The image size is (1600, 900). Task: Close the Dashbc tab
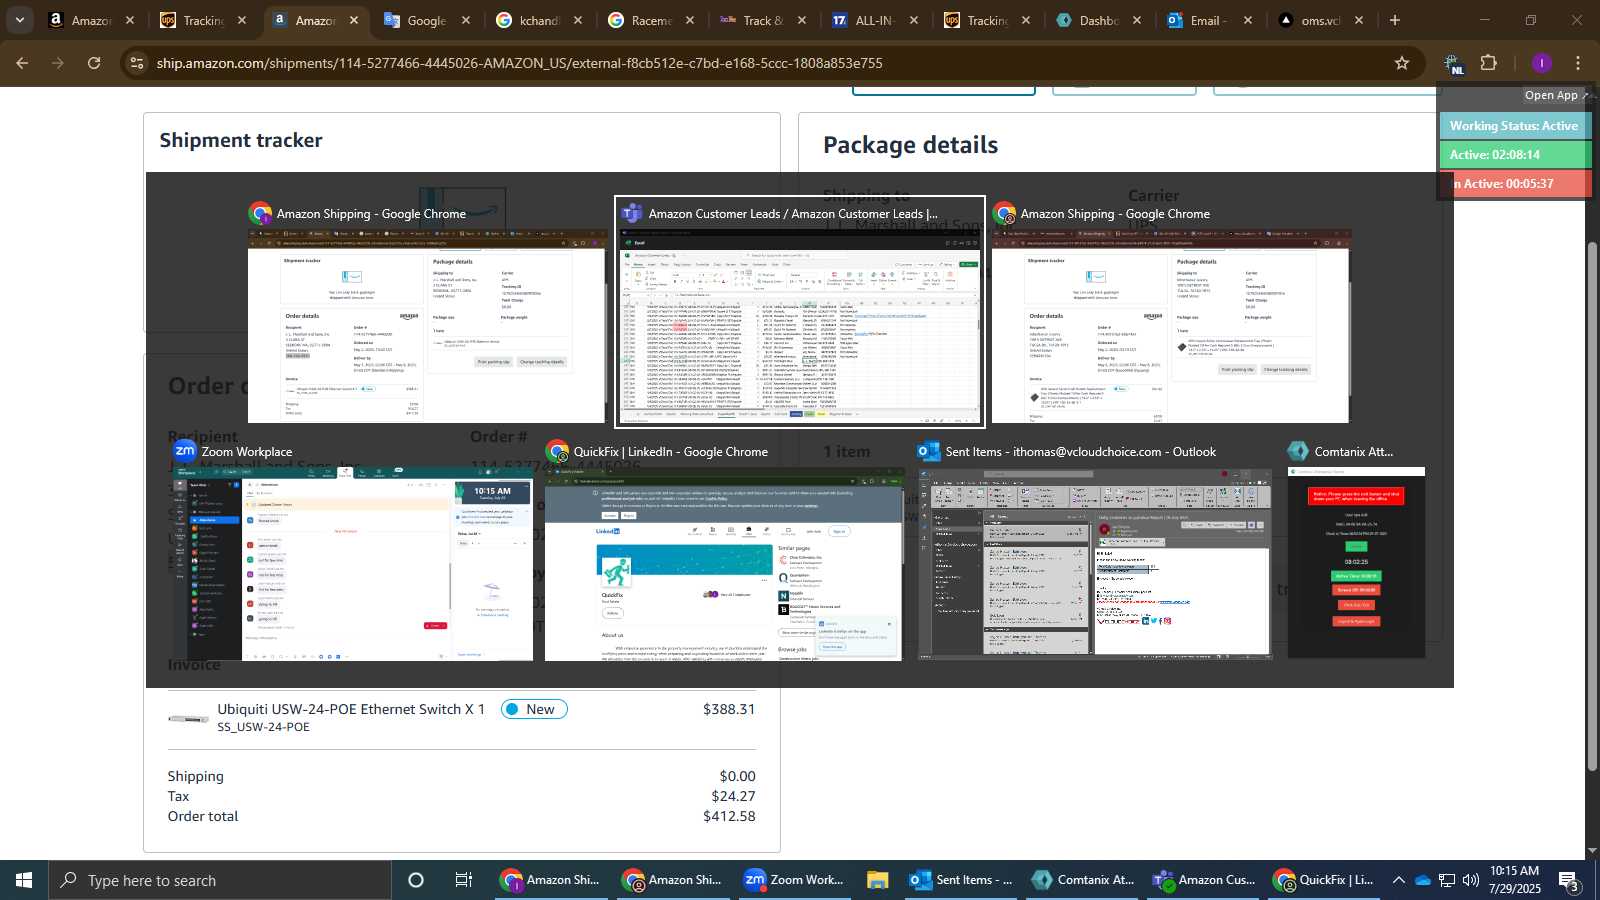click(1137, 20)
